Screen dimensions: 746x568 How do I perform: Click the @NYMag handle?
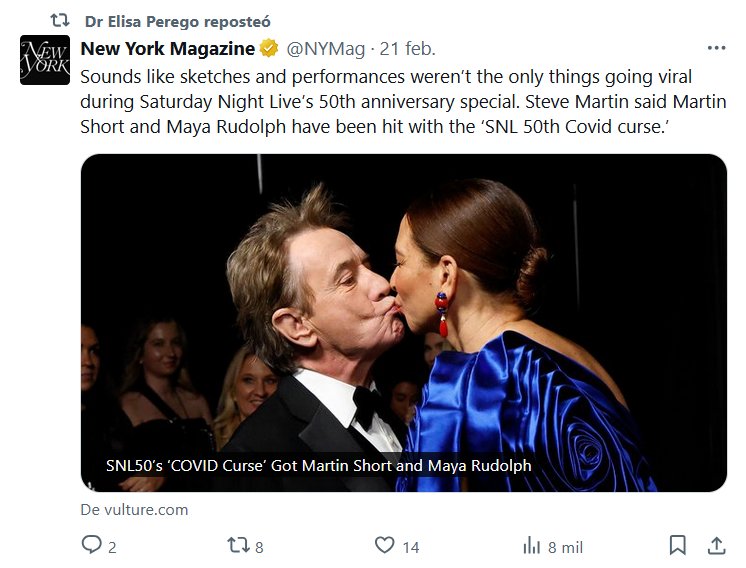click(x=327, y=49)
